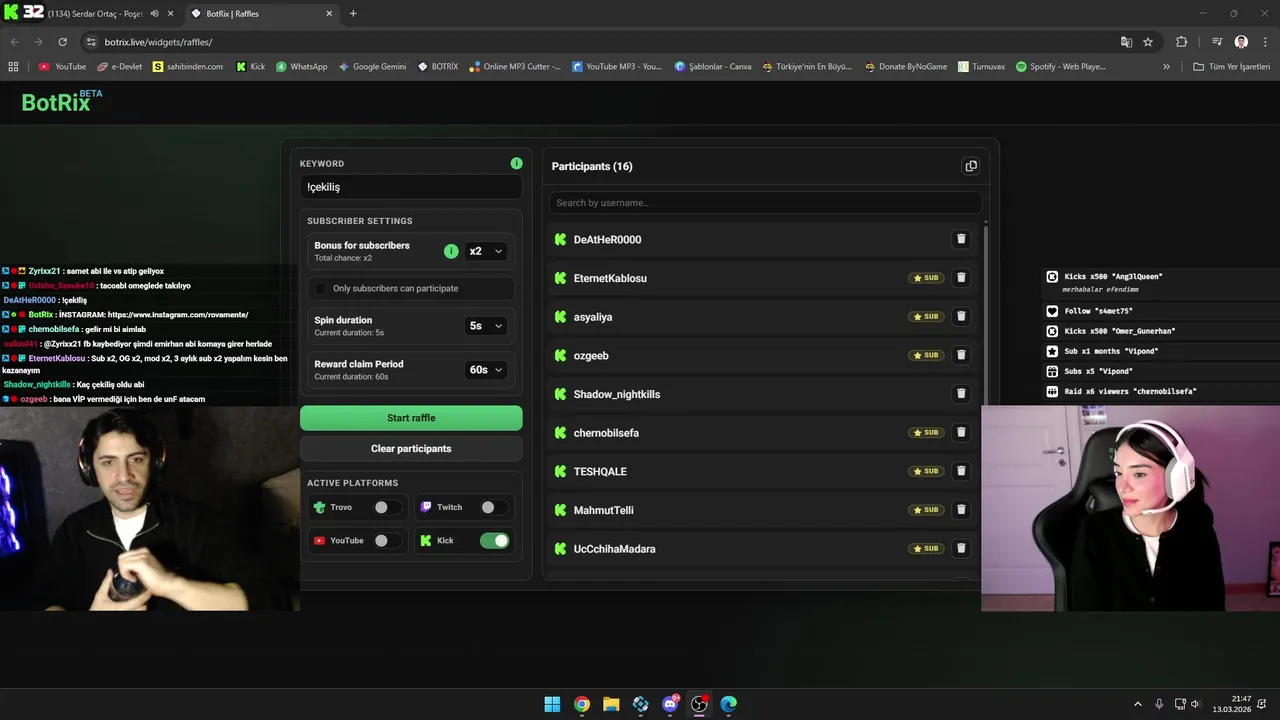Delete UcCchihaMadara participant
1280x720 pixels.
(961, 548)
